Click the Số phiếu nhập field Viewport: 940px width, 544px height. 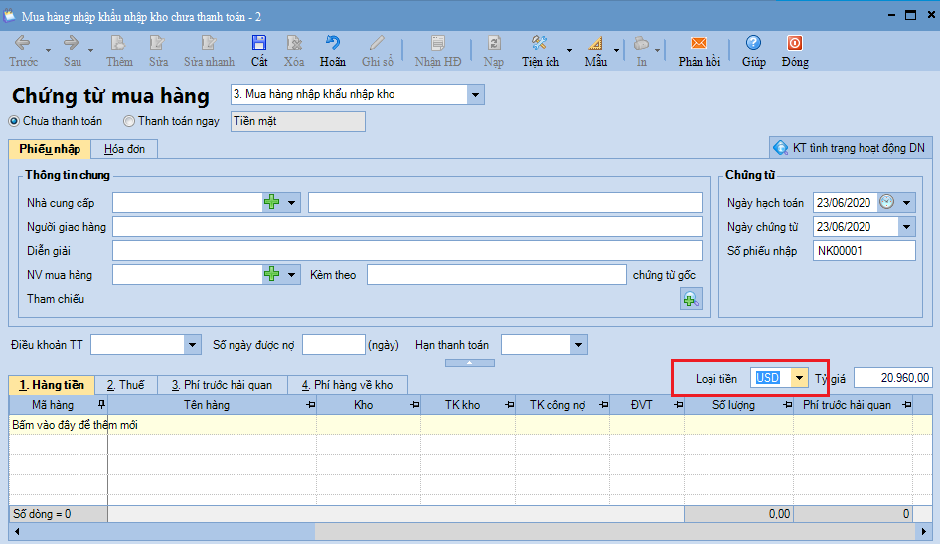(x=864, y=250)
